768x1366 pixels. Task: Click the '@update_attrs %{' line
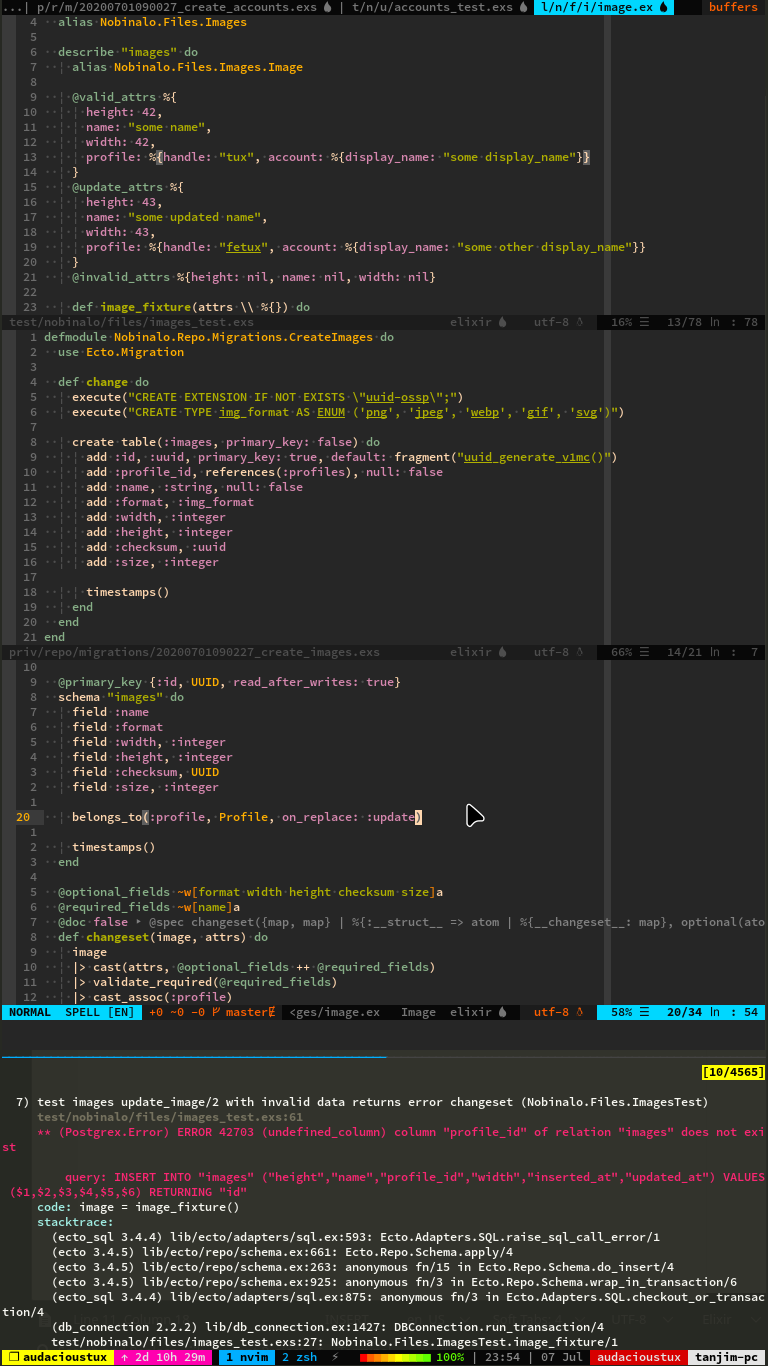tap(128, 187)
